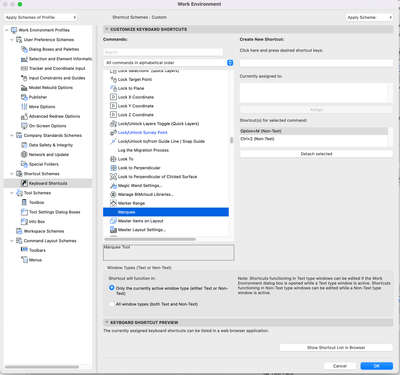Click the Toolbox icon in sidebar

click(x=24, y=202)
